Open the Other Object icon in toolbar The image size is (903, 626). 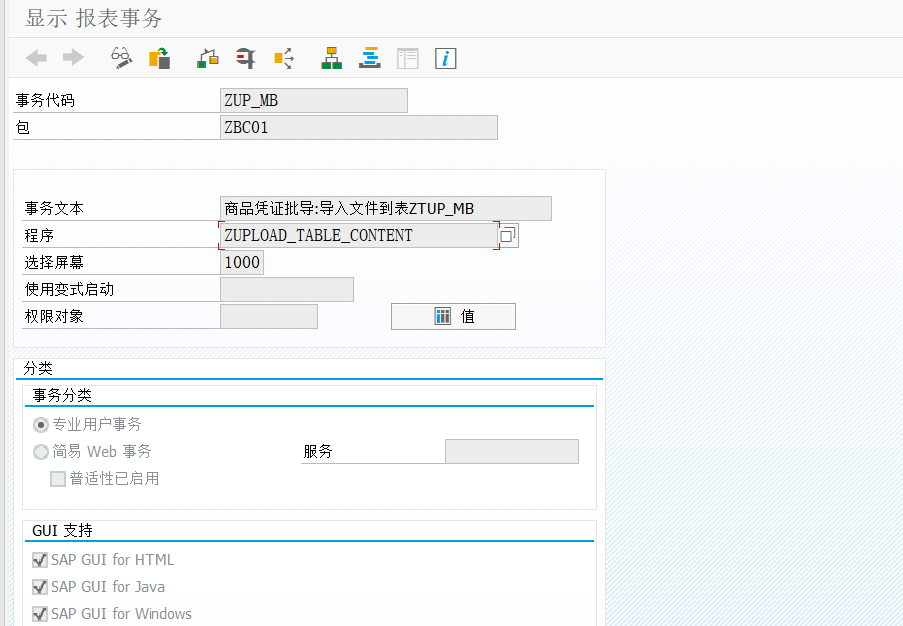(x=160, y=58)
